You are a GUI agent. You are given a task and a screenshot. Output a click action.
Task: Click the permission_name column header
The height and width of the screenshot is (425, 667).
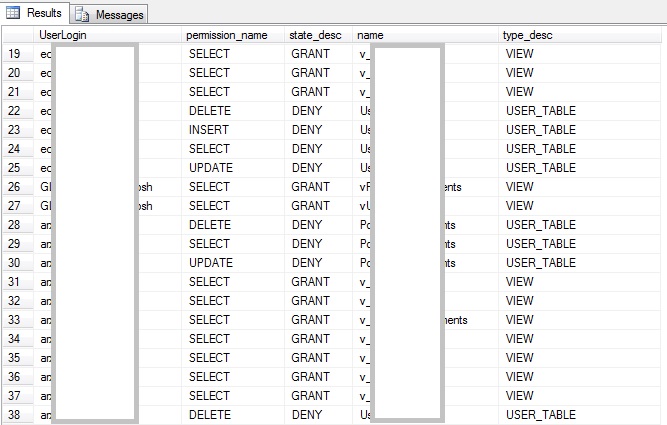[x=233, y=35]
